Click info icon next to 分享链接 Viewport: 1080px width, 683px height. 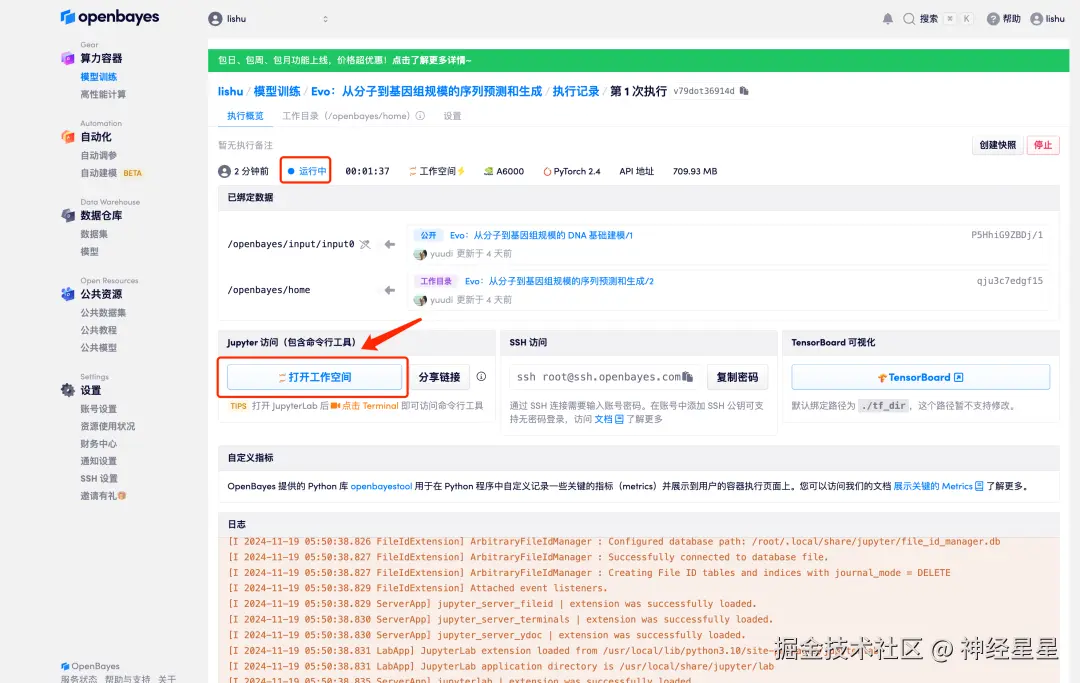tap(481, 377)
